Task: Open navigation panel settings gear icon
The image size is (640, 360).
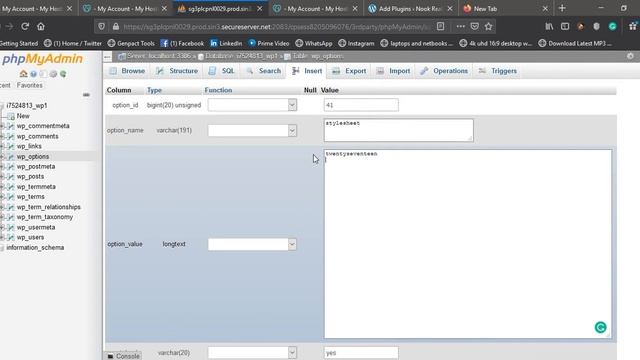Action: 53,74
